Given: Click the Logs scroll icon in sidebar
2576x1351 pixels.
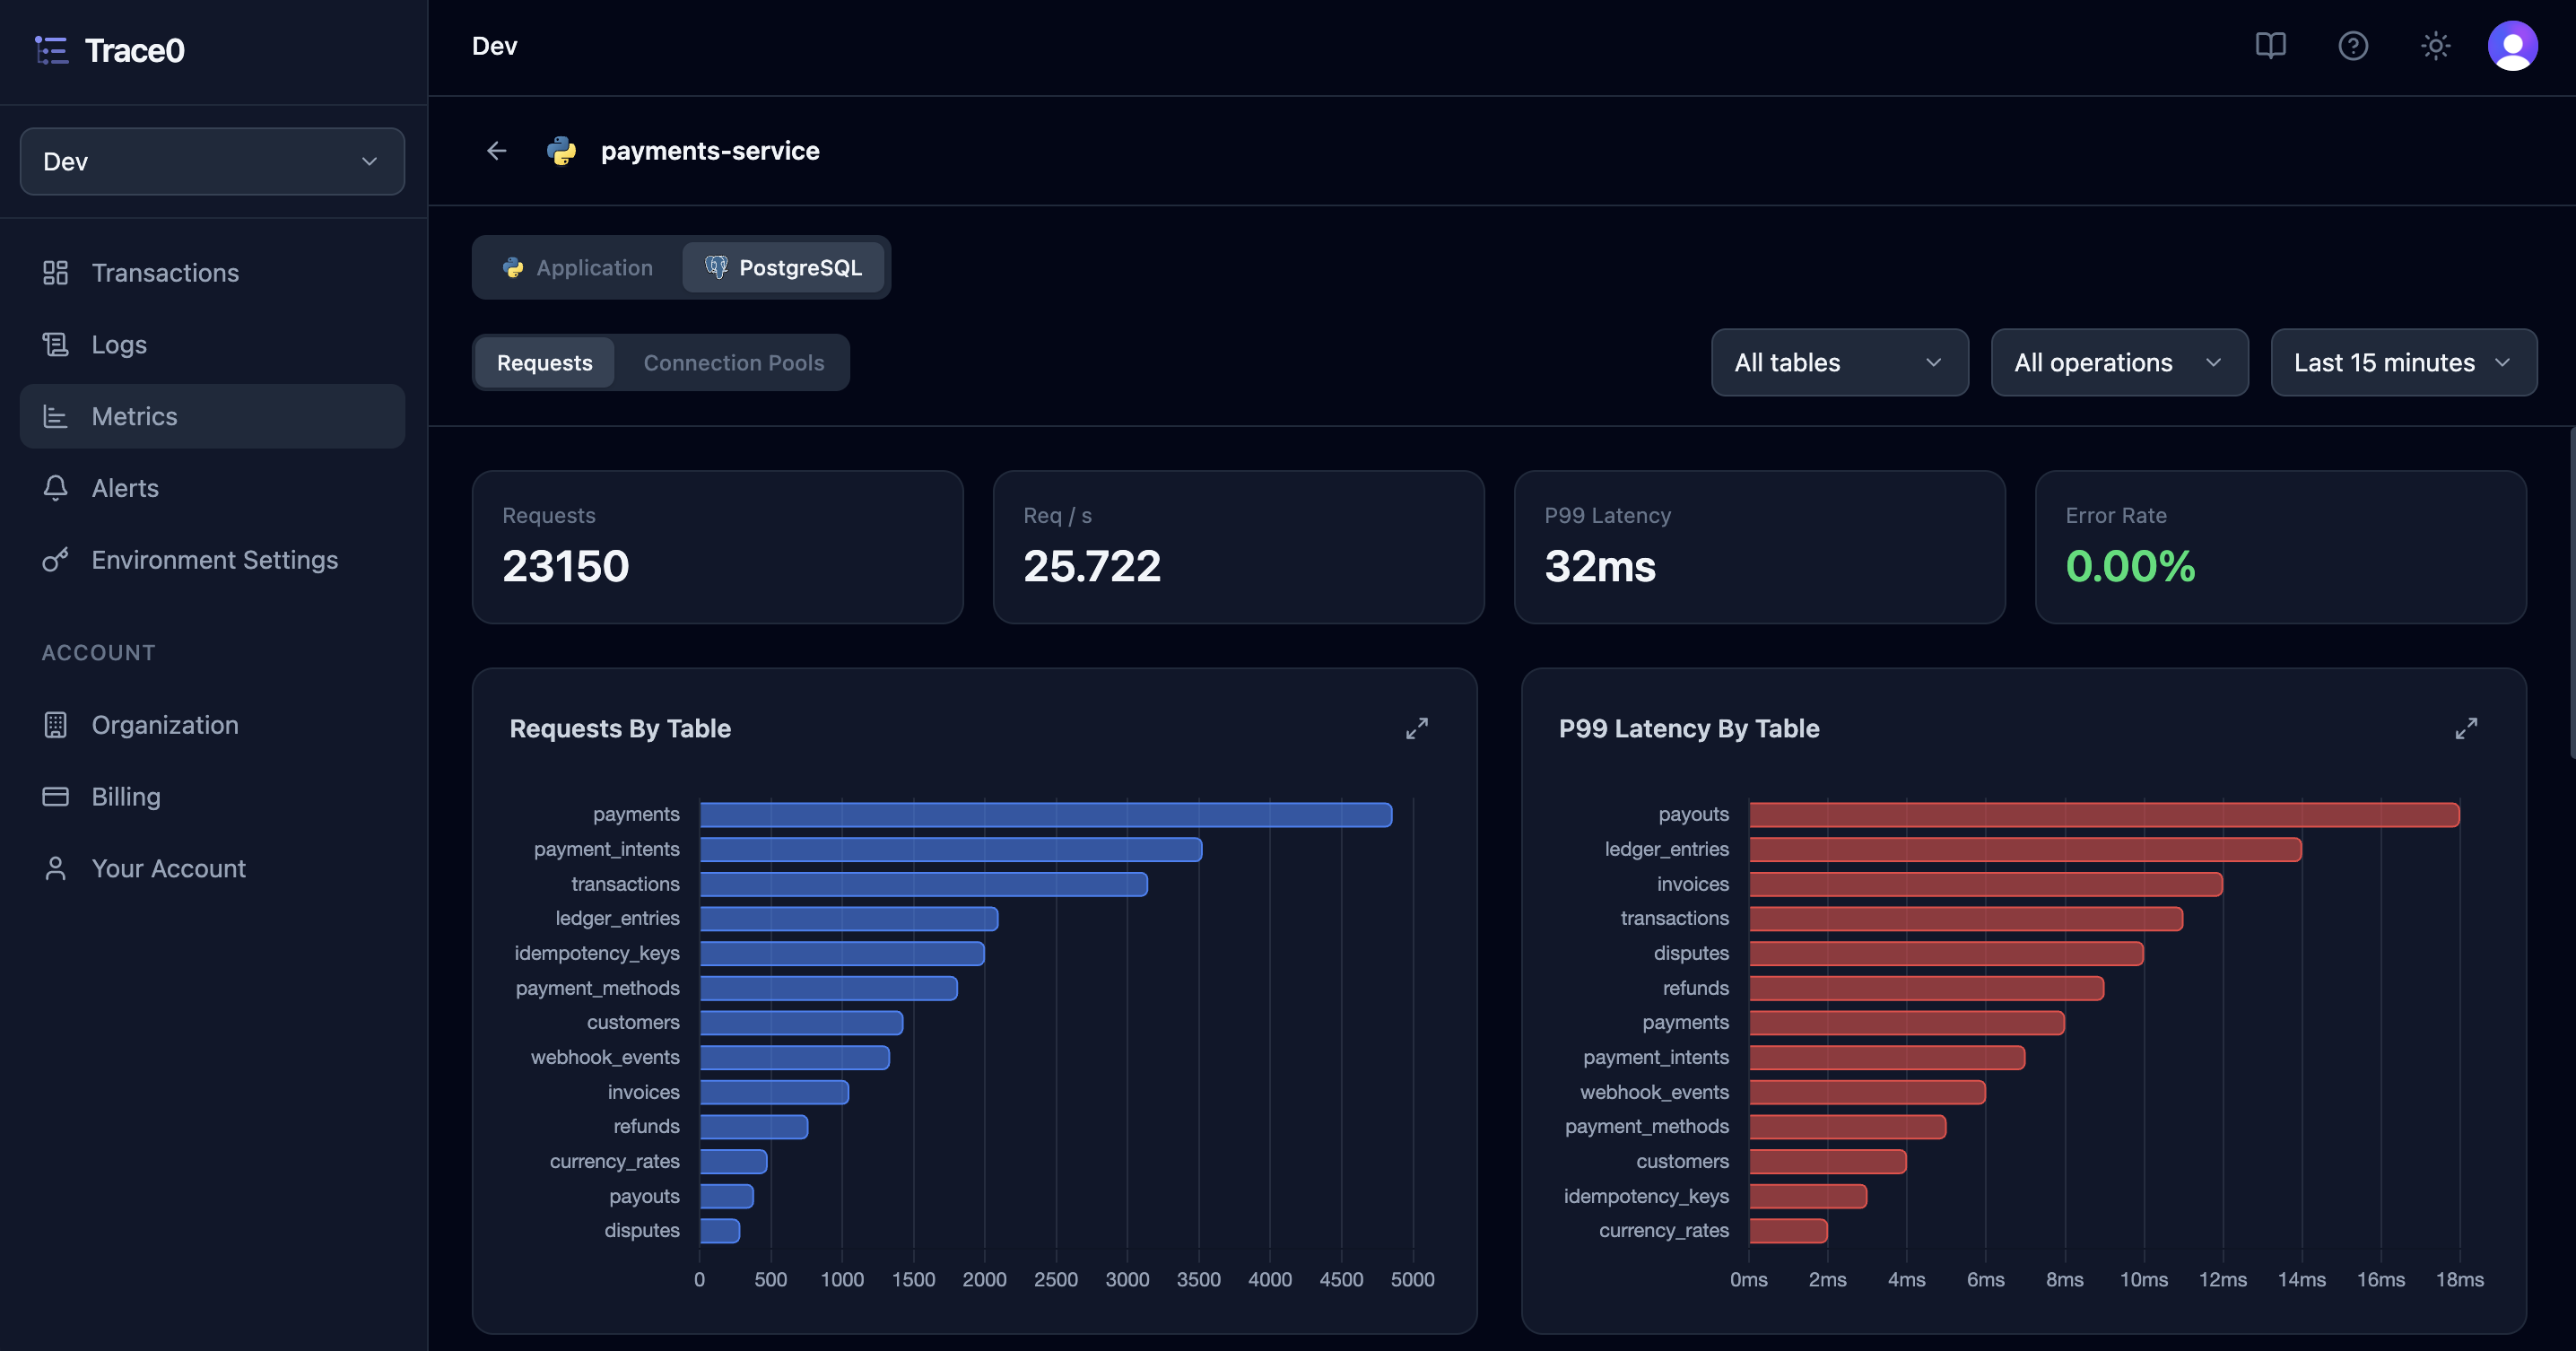Looking at the screenshot, I should (55, 345).
